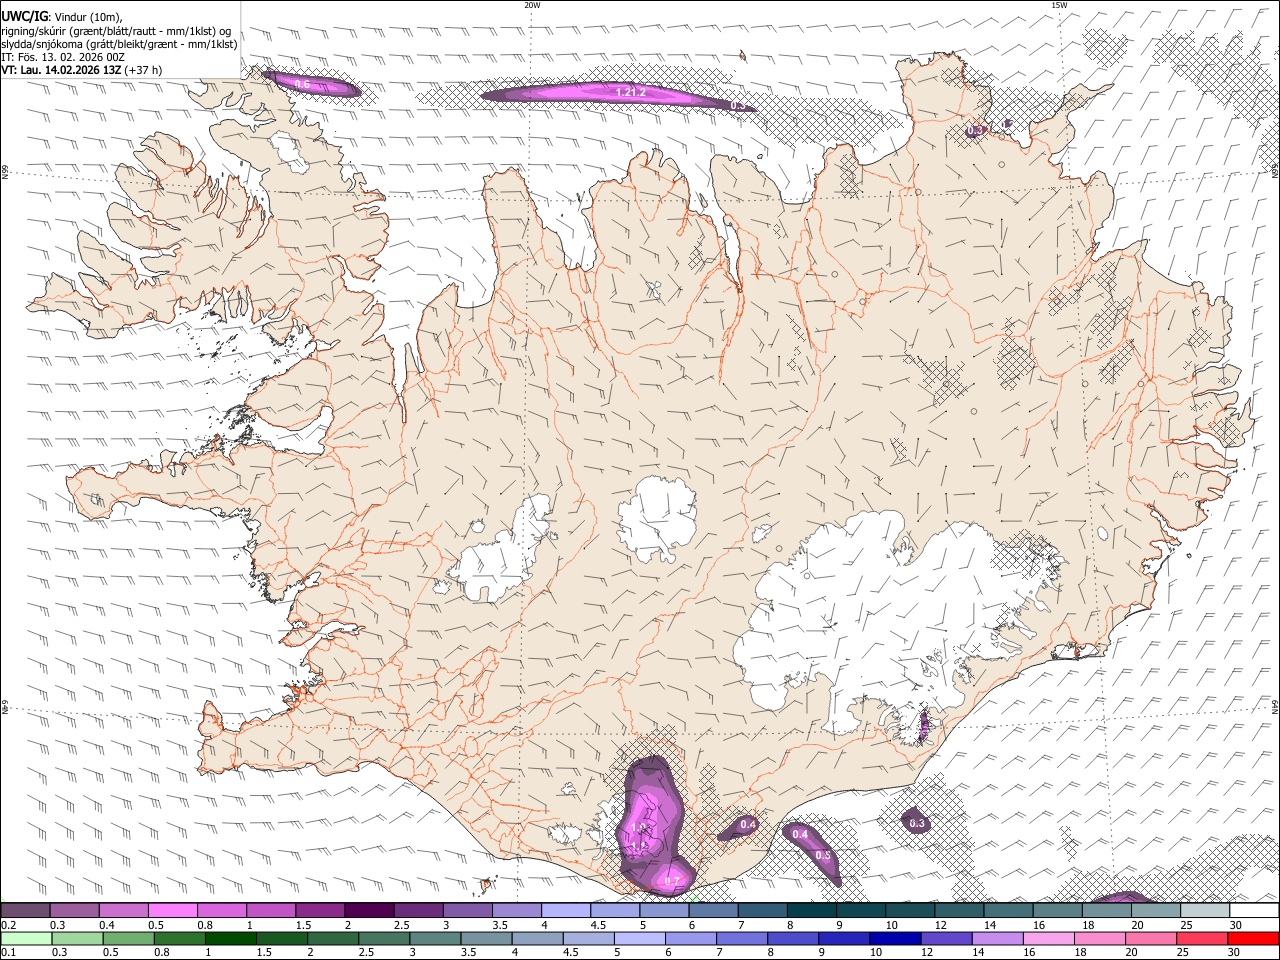This screenshot has width=1280, height=960.
Task: Click the light lavender top-row swatch labeled 4
Action: (x=566, y=911)
